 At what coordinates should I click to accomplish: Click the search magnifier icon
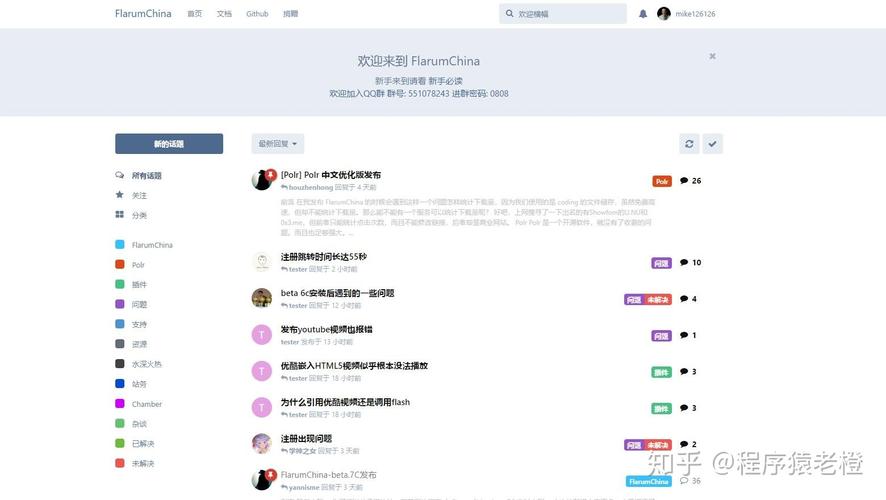click(x=510, y=14)
